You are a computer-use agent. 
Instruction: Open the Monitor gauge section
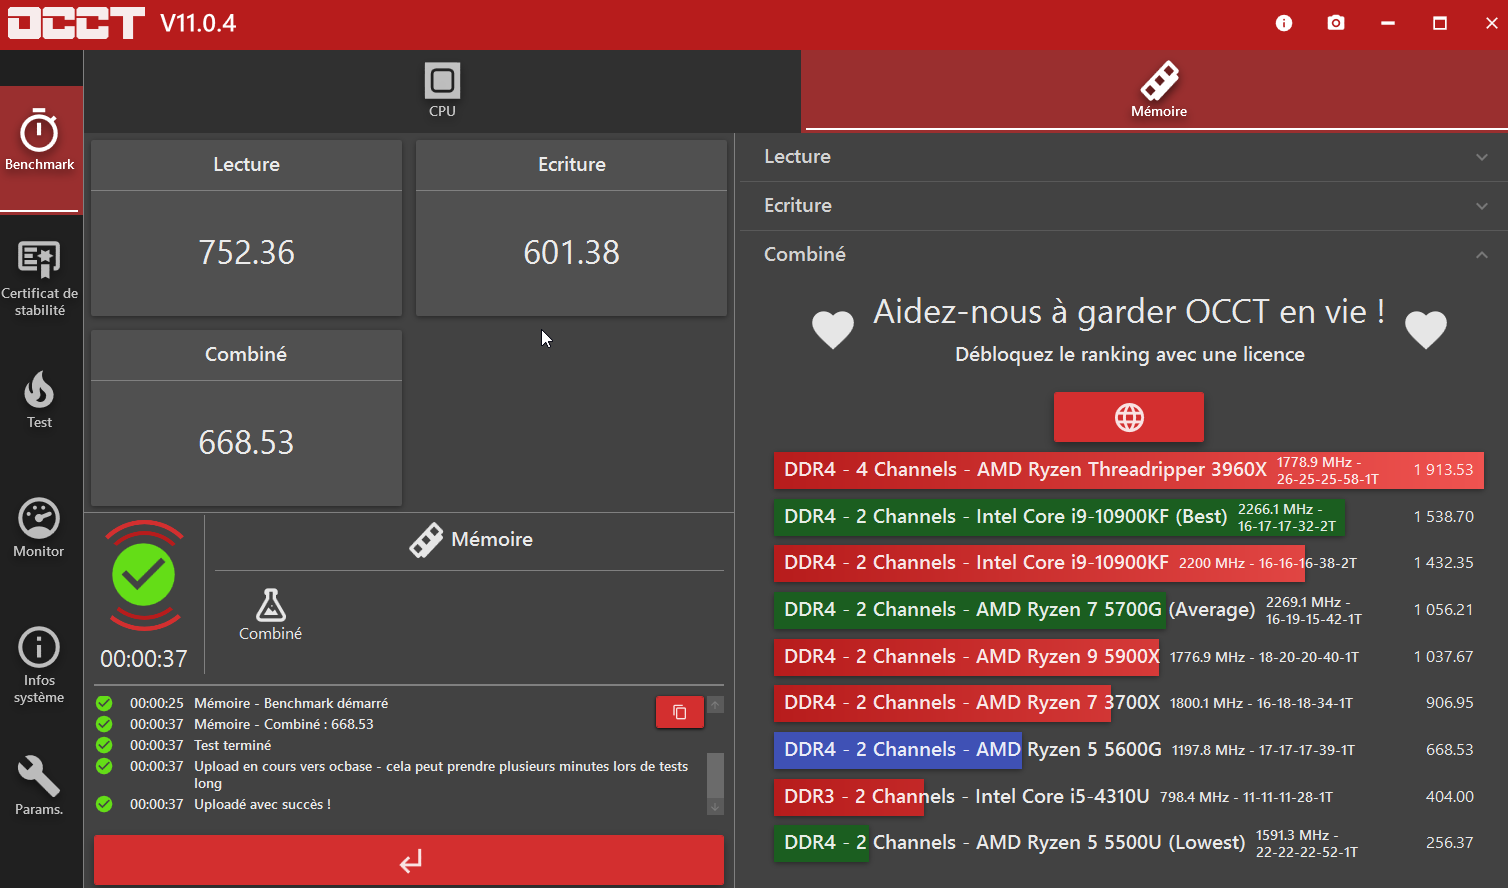[39, 528]
